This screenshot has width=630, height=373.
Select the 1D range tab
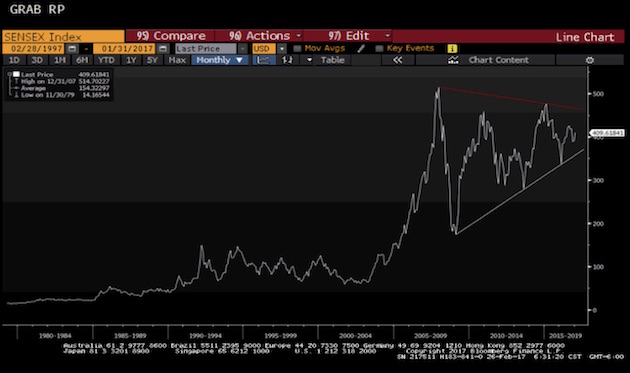pos(14,60)
